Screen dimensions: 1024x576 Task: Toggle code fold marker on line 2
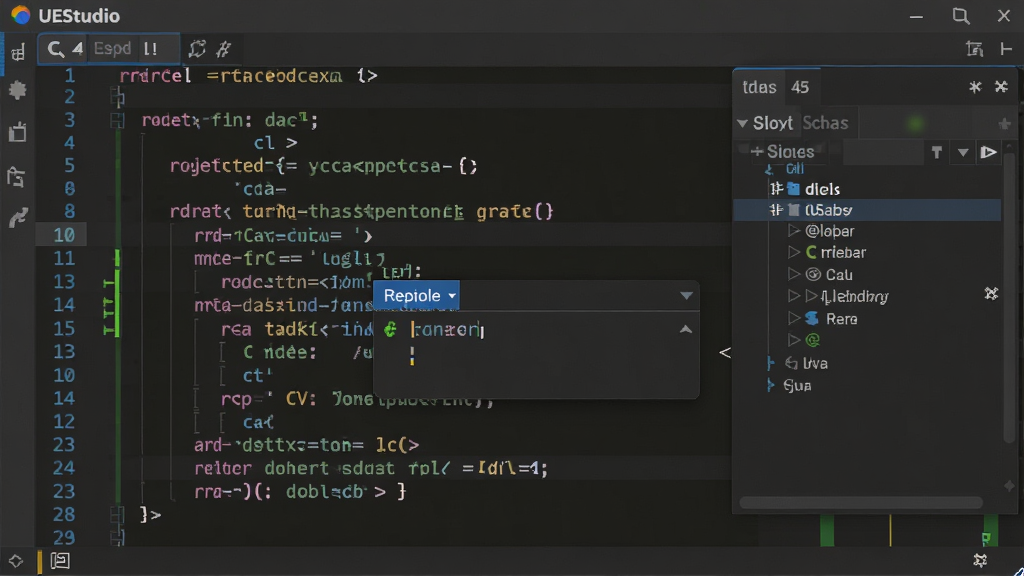click(x=118, y=98)
